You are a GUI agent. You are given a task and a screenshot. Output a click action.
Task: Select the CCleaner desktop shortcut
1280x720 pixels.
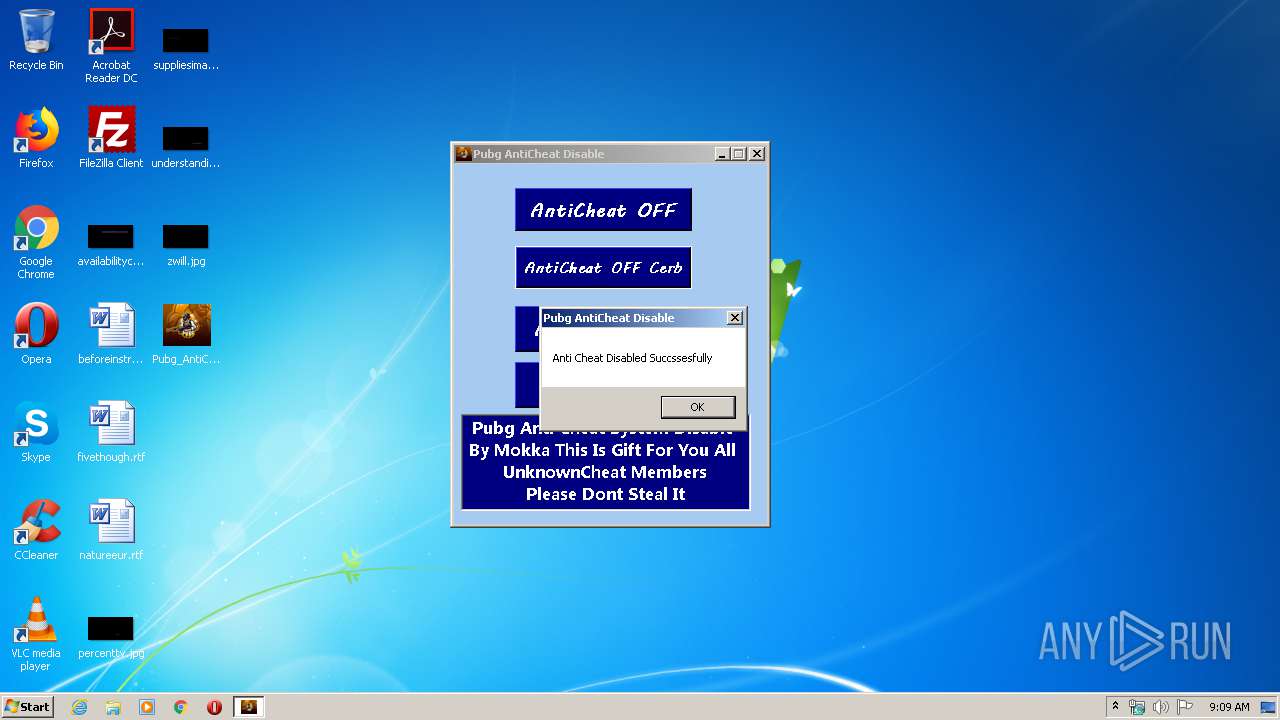[x=36, y=530]
